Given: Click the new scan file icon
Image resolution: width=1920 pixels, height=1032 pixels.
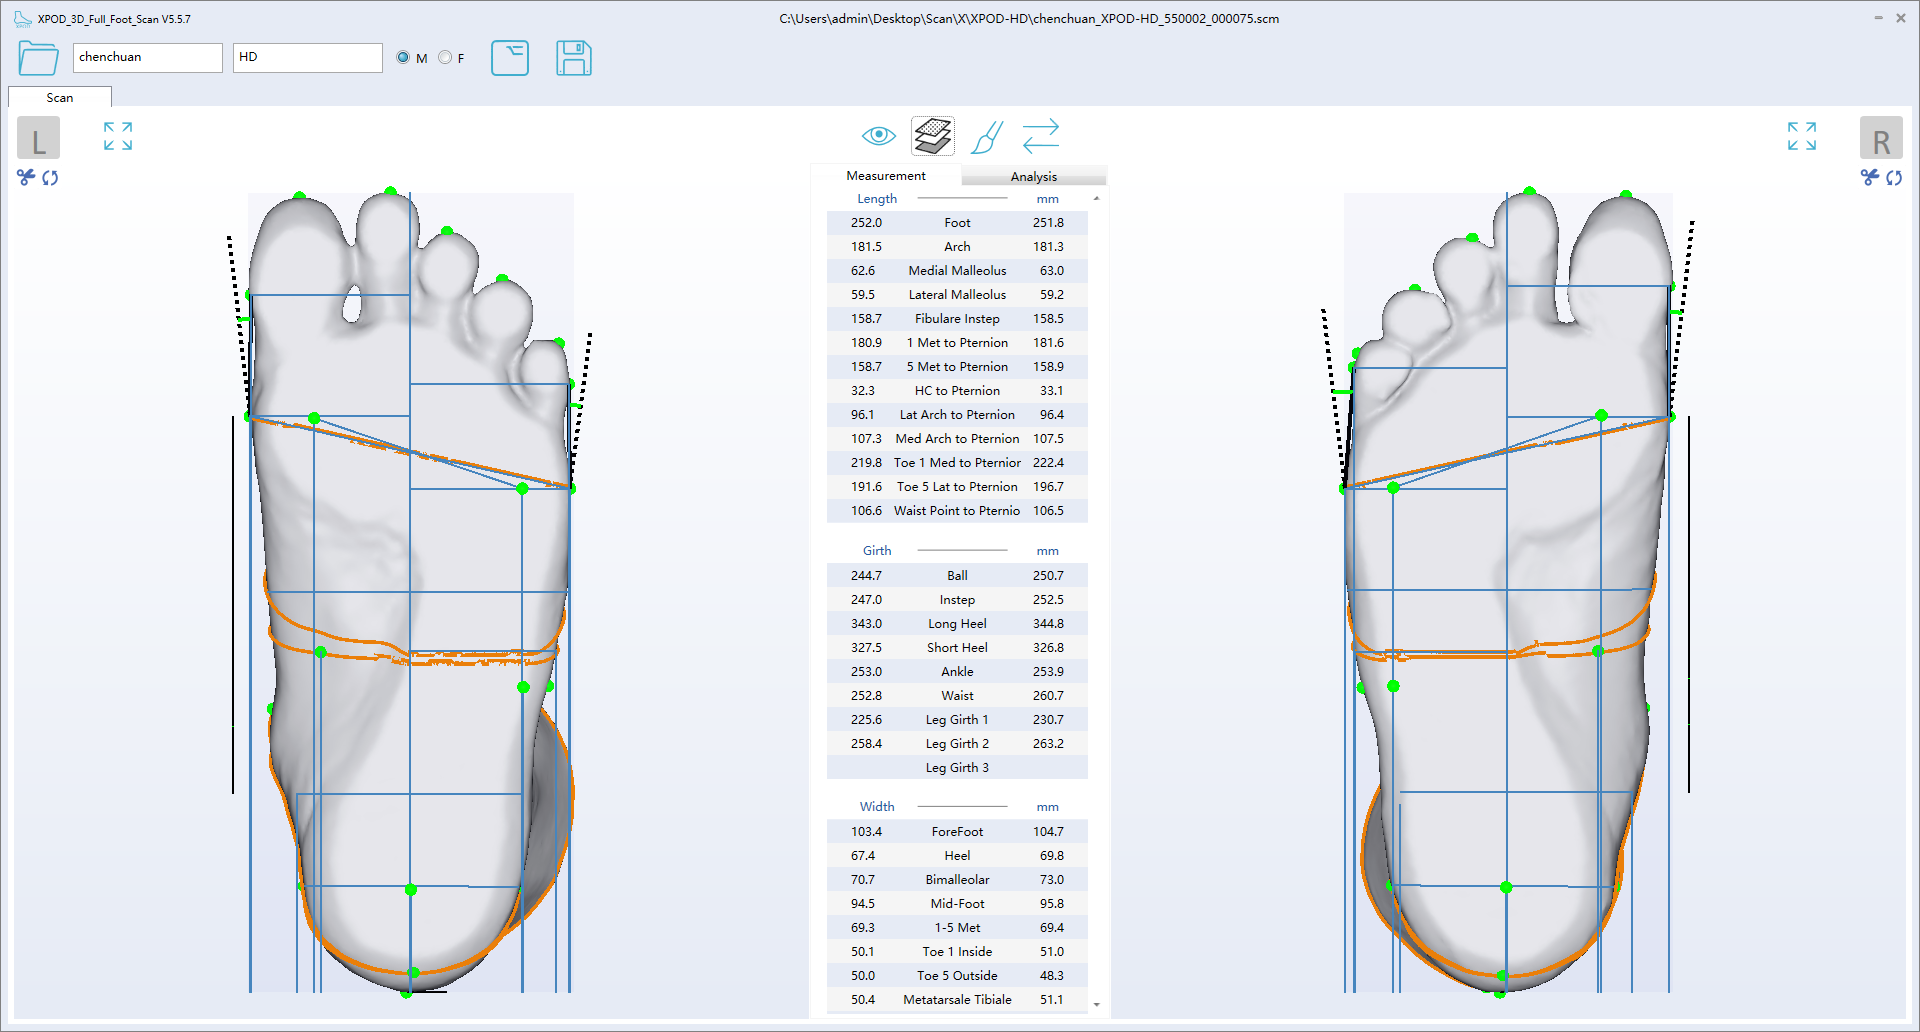Looking at the screenshot, I should pyautogui.click(x=510, y=58).
